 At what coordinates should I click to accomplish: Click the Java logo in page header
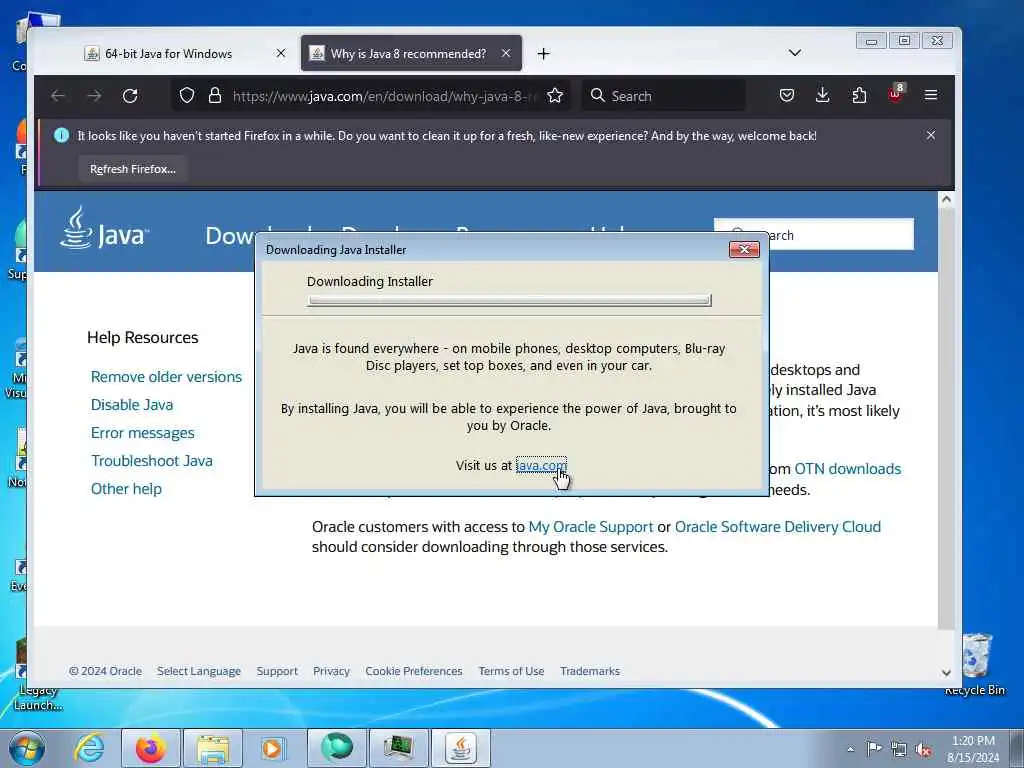click(x=104, y=229)
